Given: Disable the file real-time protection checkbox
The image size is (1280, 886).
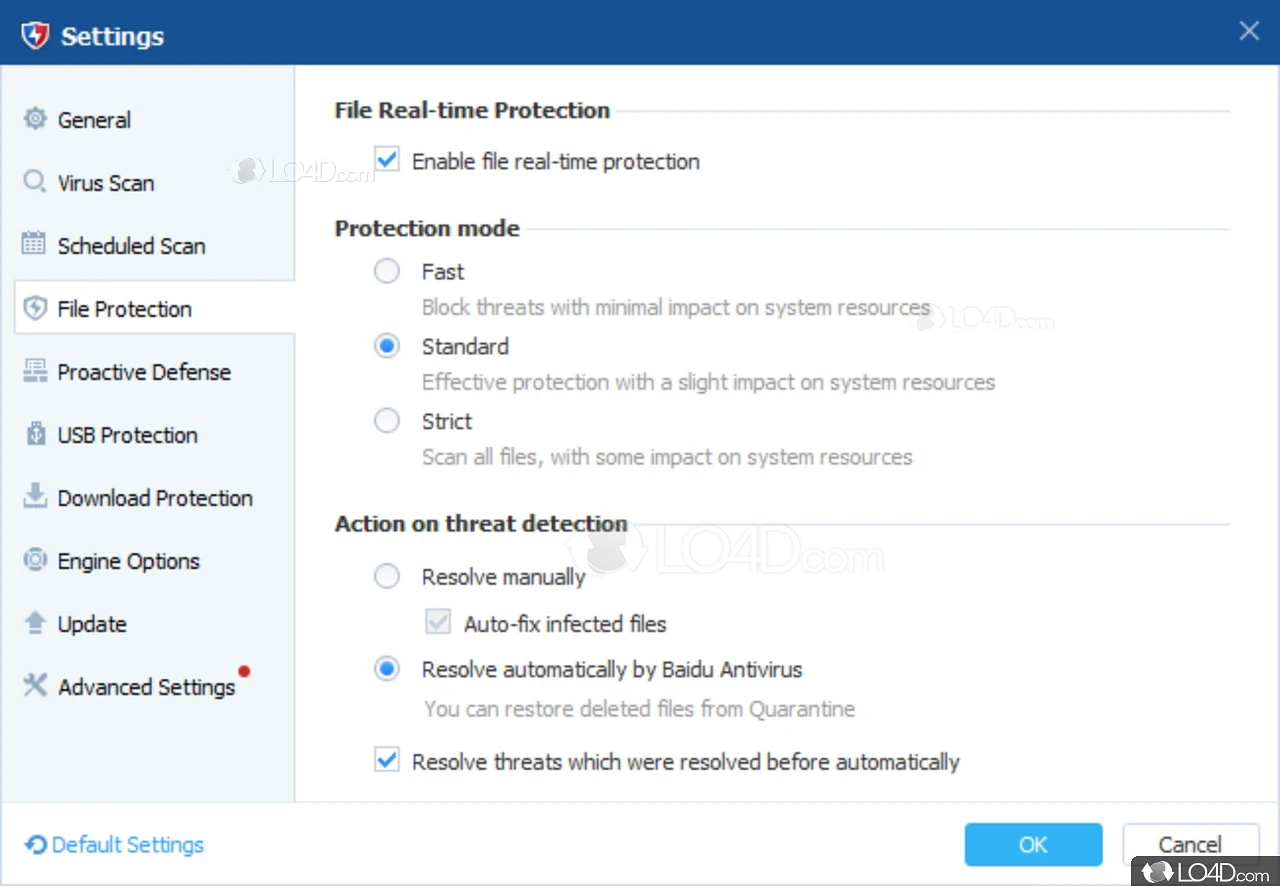Looking at the screenshot, I should (x=387, y=160).
